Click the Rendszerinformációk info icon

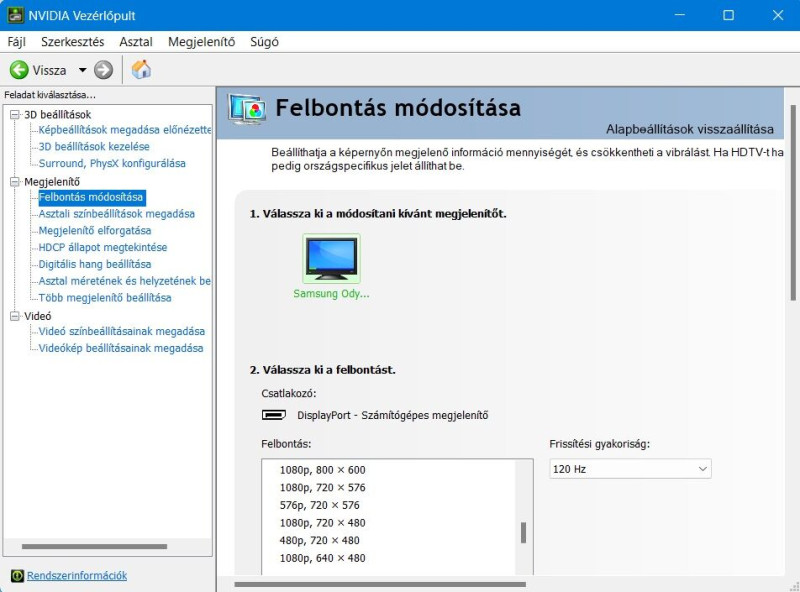(x=17, y=576)
